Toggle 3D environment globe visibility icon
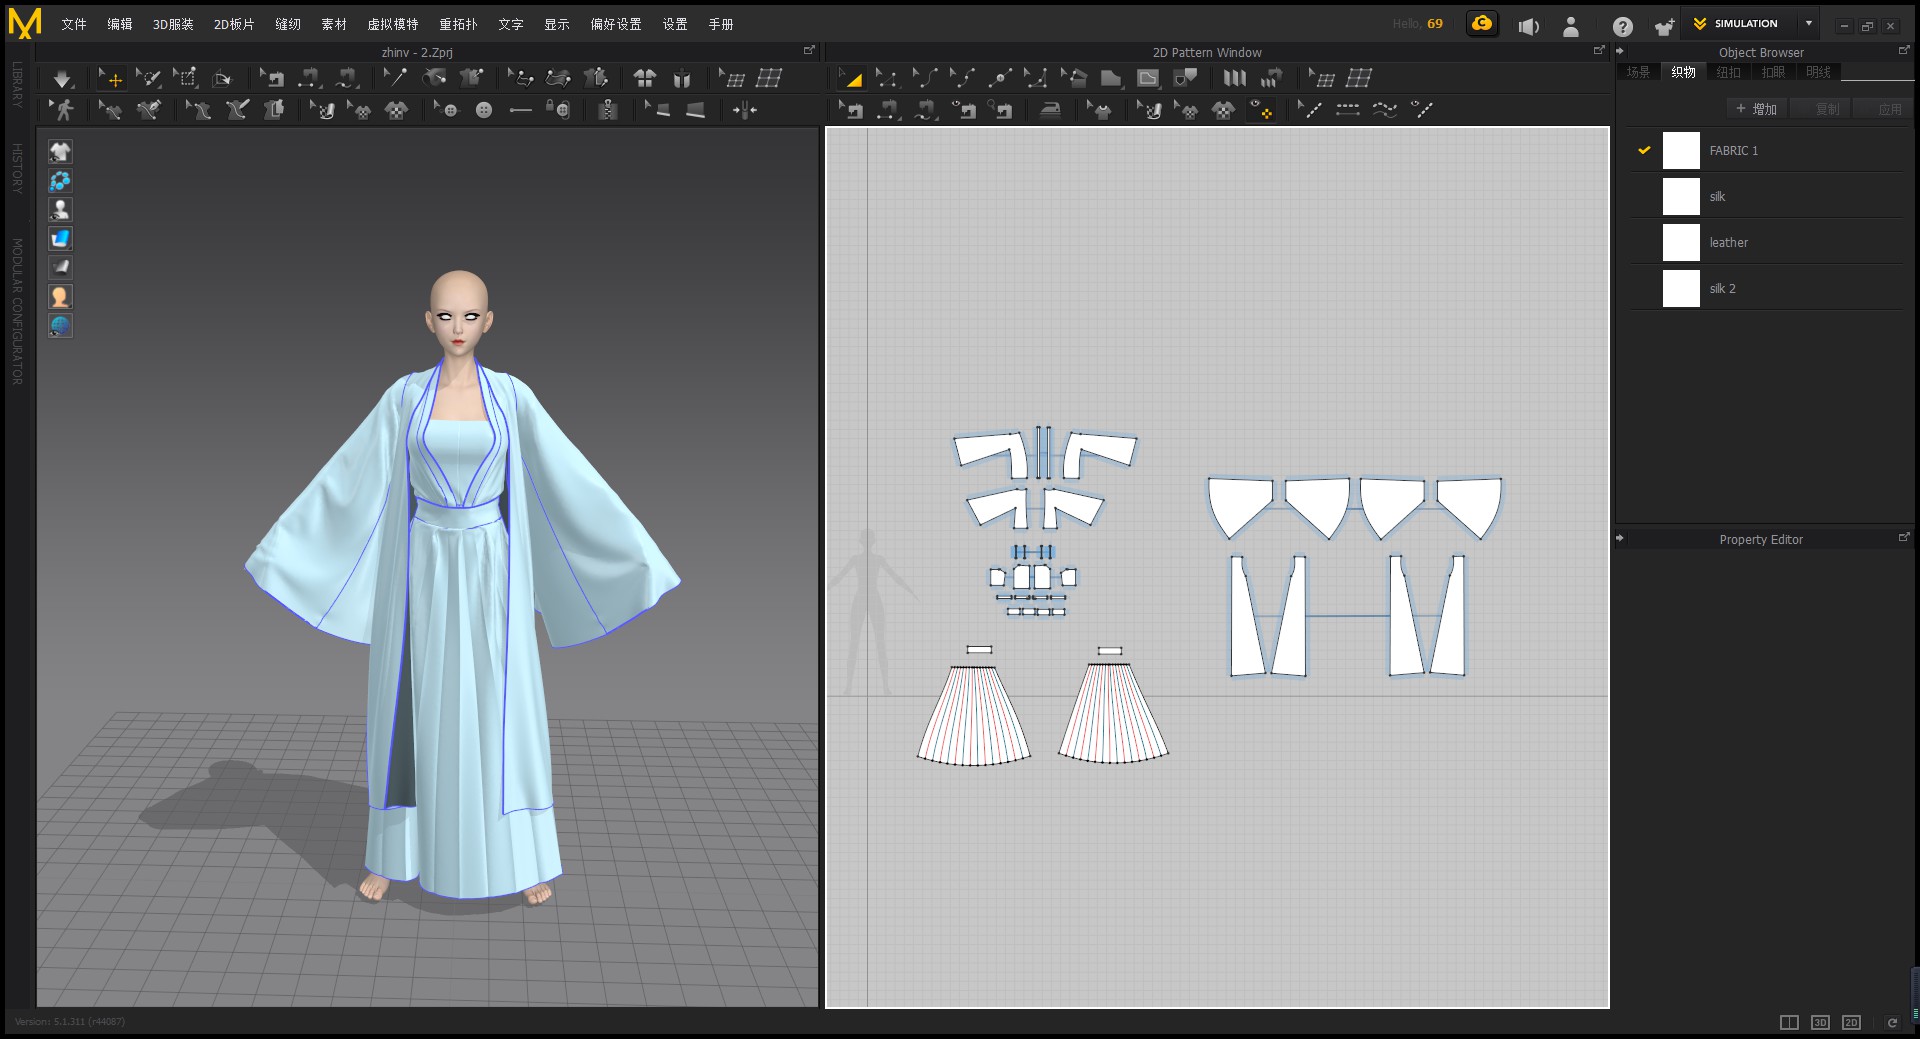This screenshot has width=1920, height=1039. tap(60, 326)
